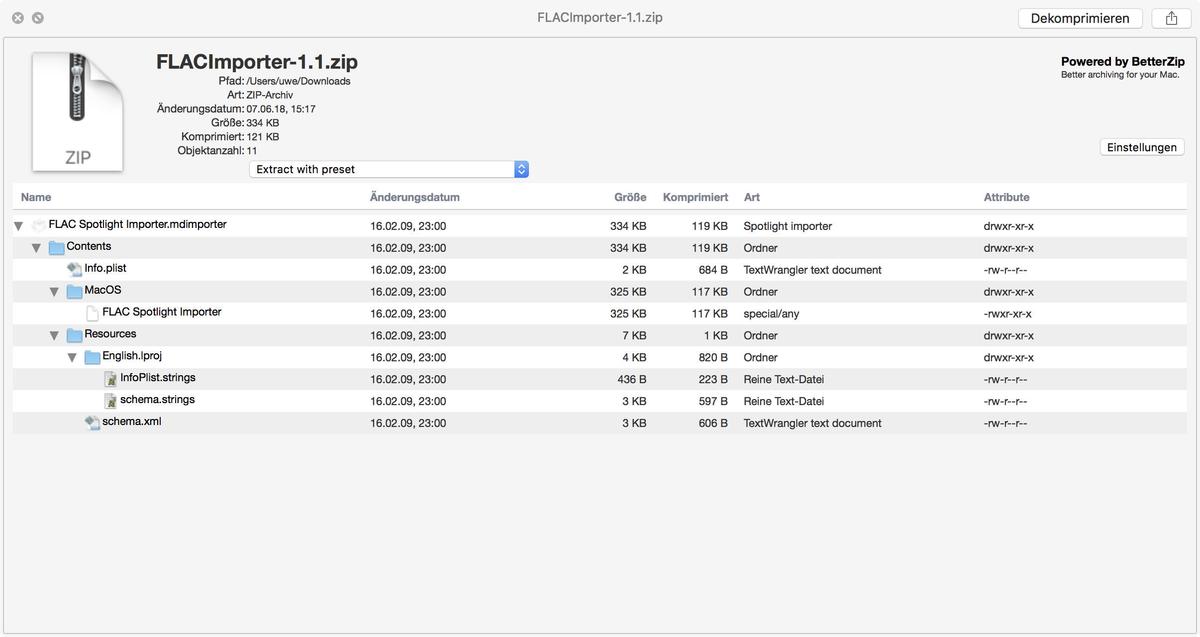1200x637 pixels.
Task: Click the '7 KB' size cell
Action: pyautogui.click(x=634, y=336)
